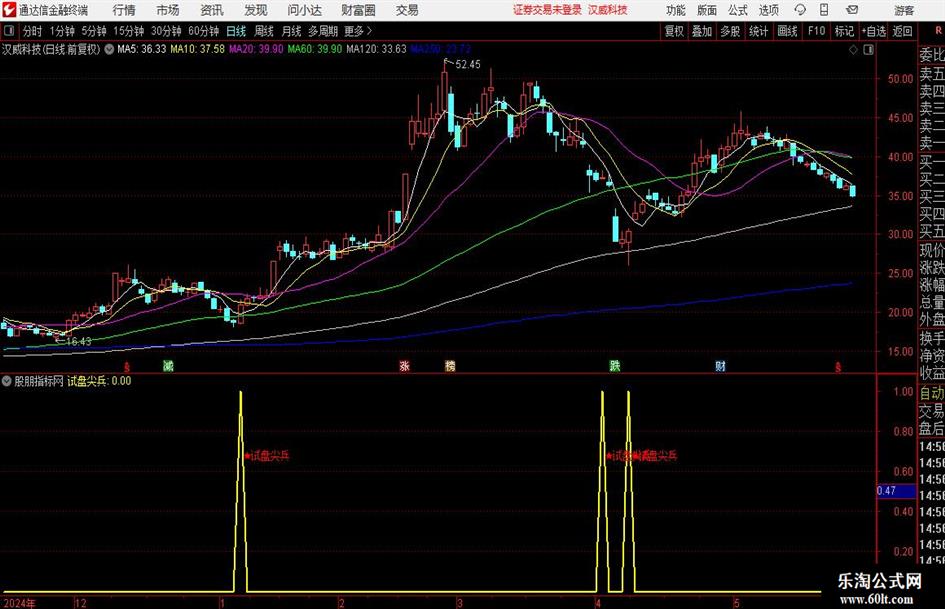
Task: Click the 统计 statistics button
Action: point(758,31)
